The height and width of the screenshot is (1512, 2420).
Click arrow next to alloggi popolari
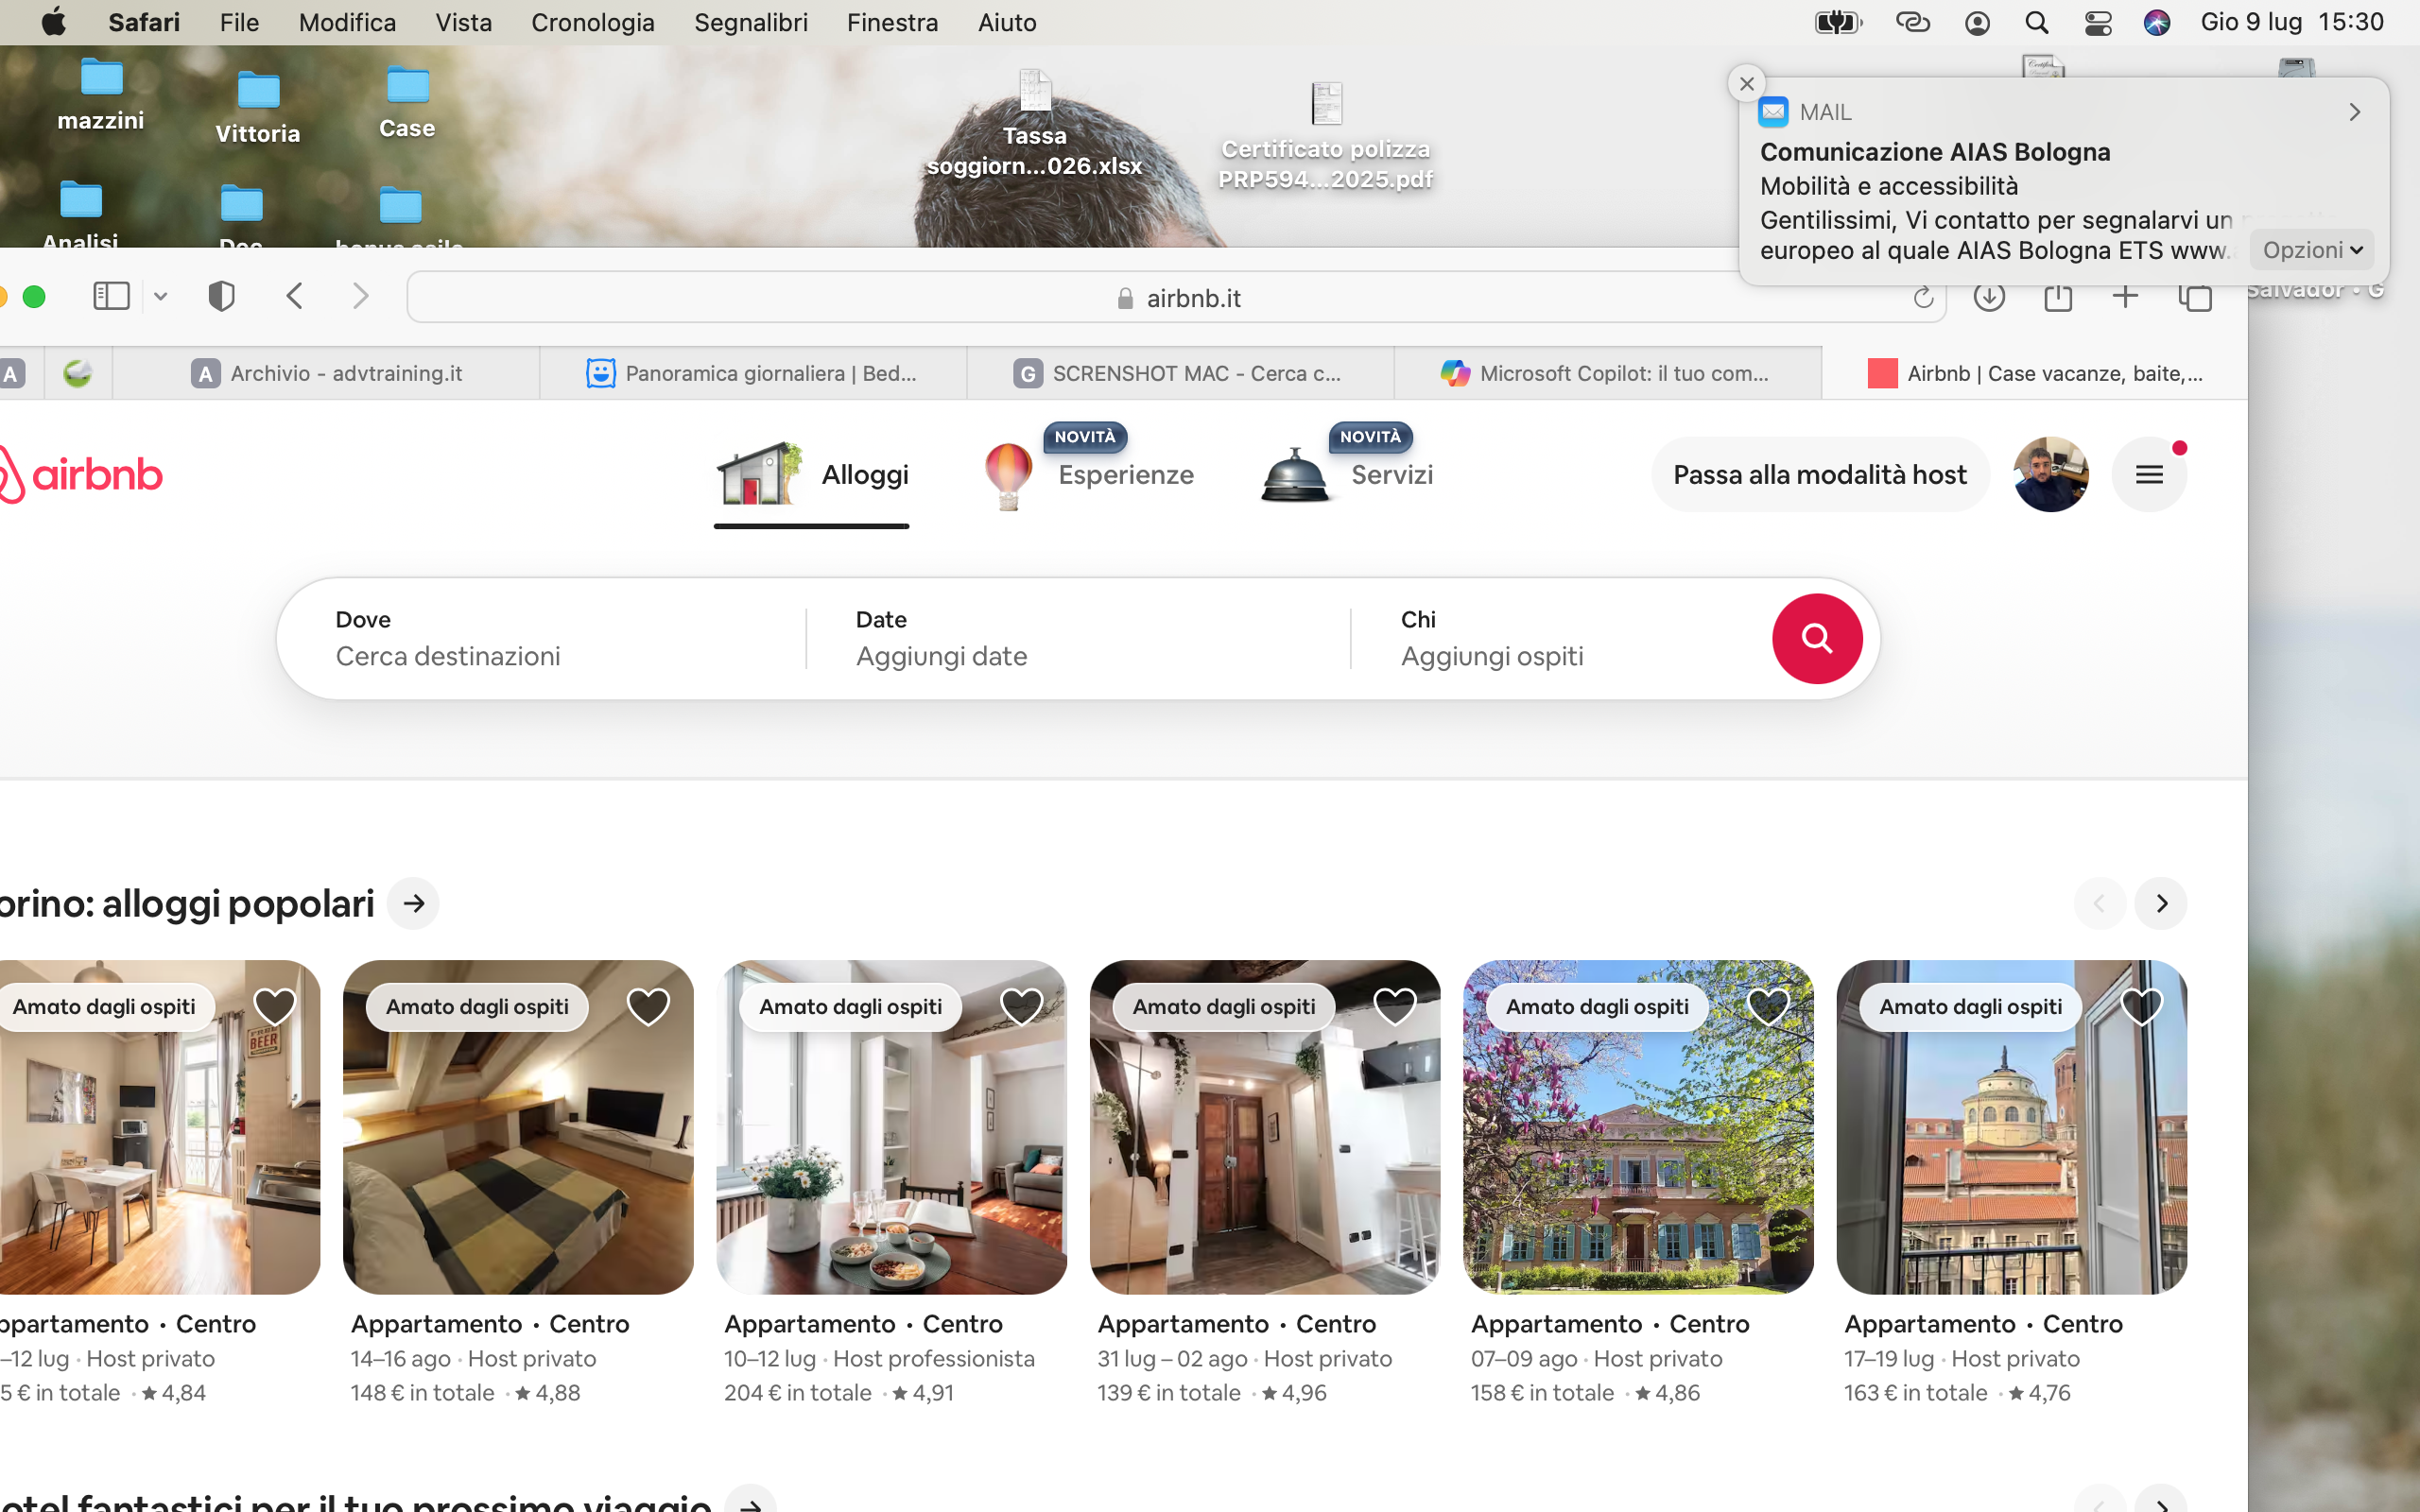click(413, 903)
